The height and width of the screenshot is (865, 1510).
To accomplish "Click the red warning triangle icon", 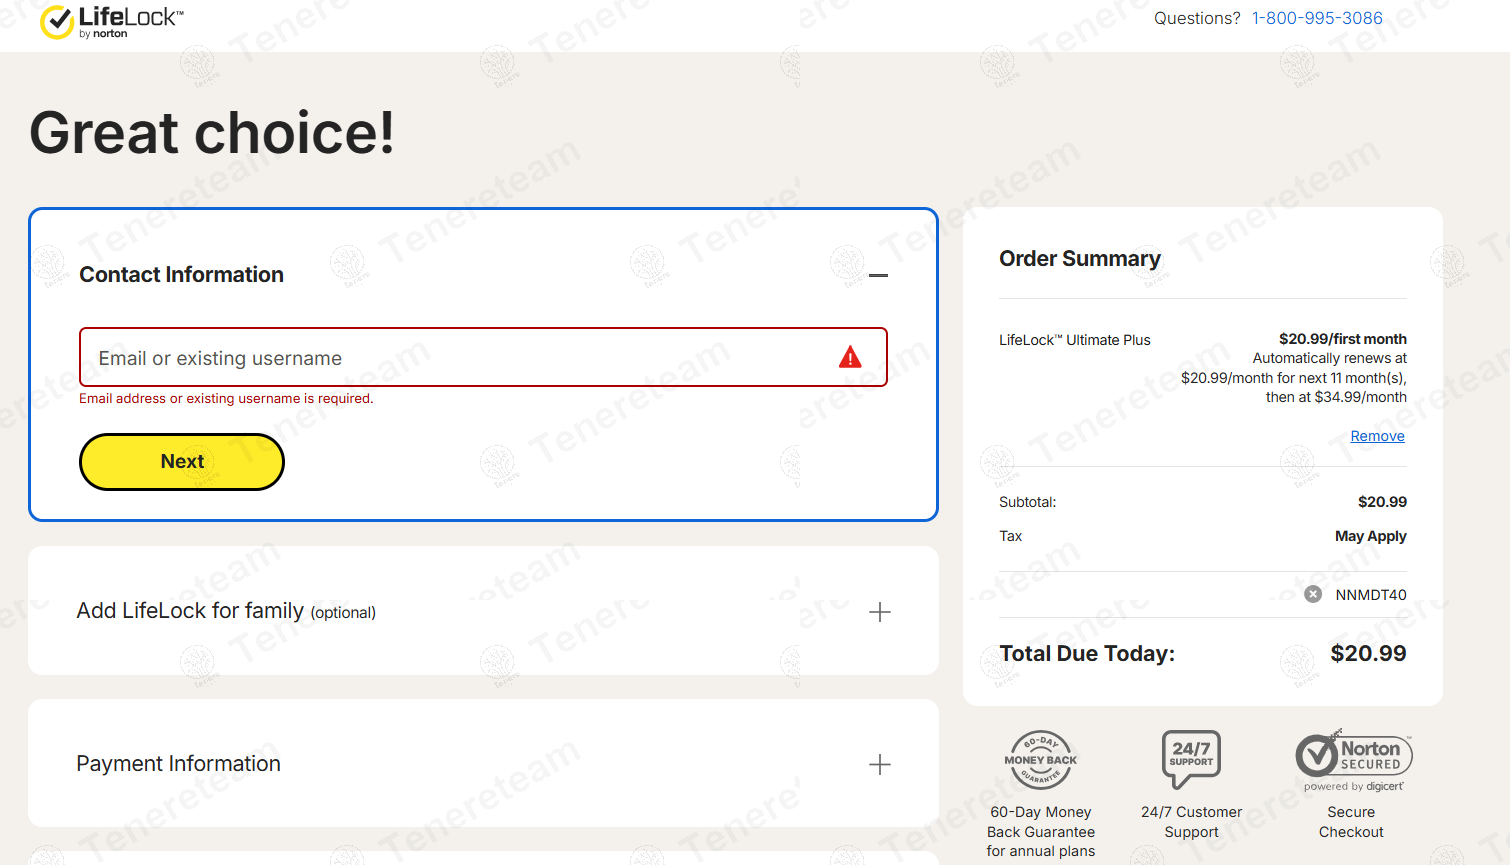I will (x=850, y=357).
